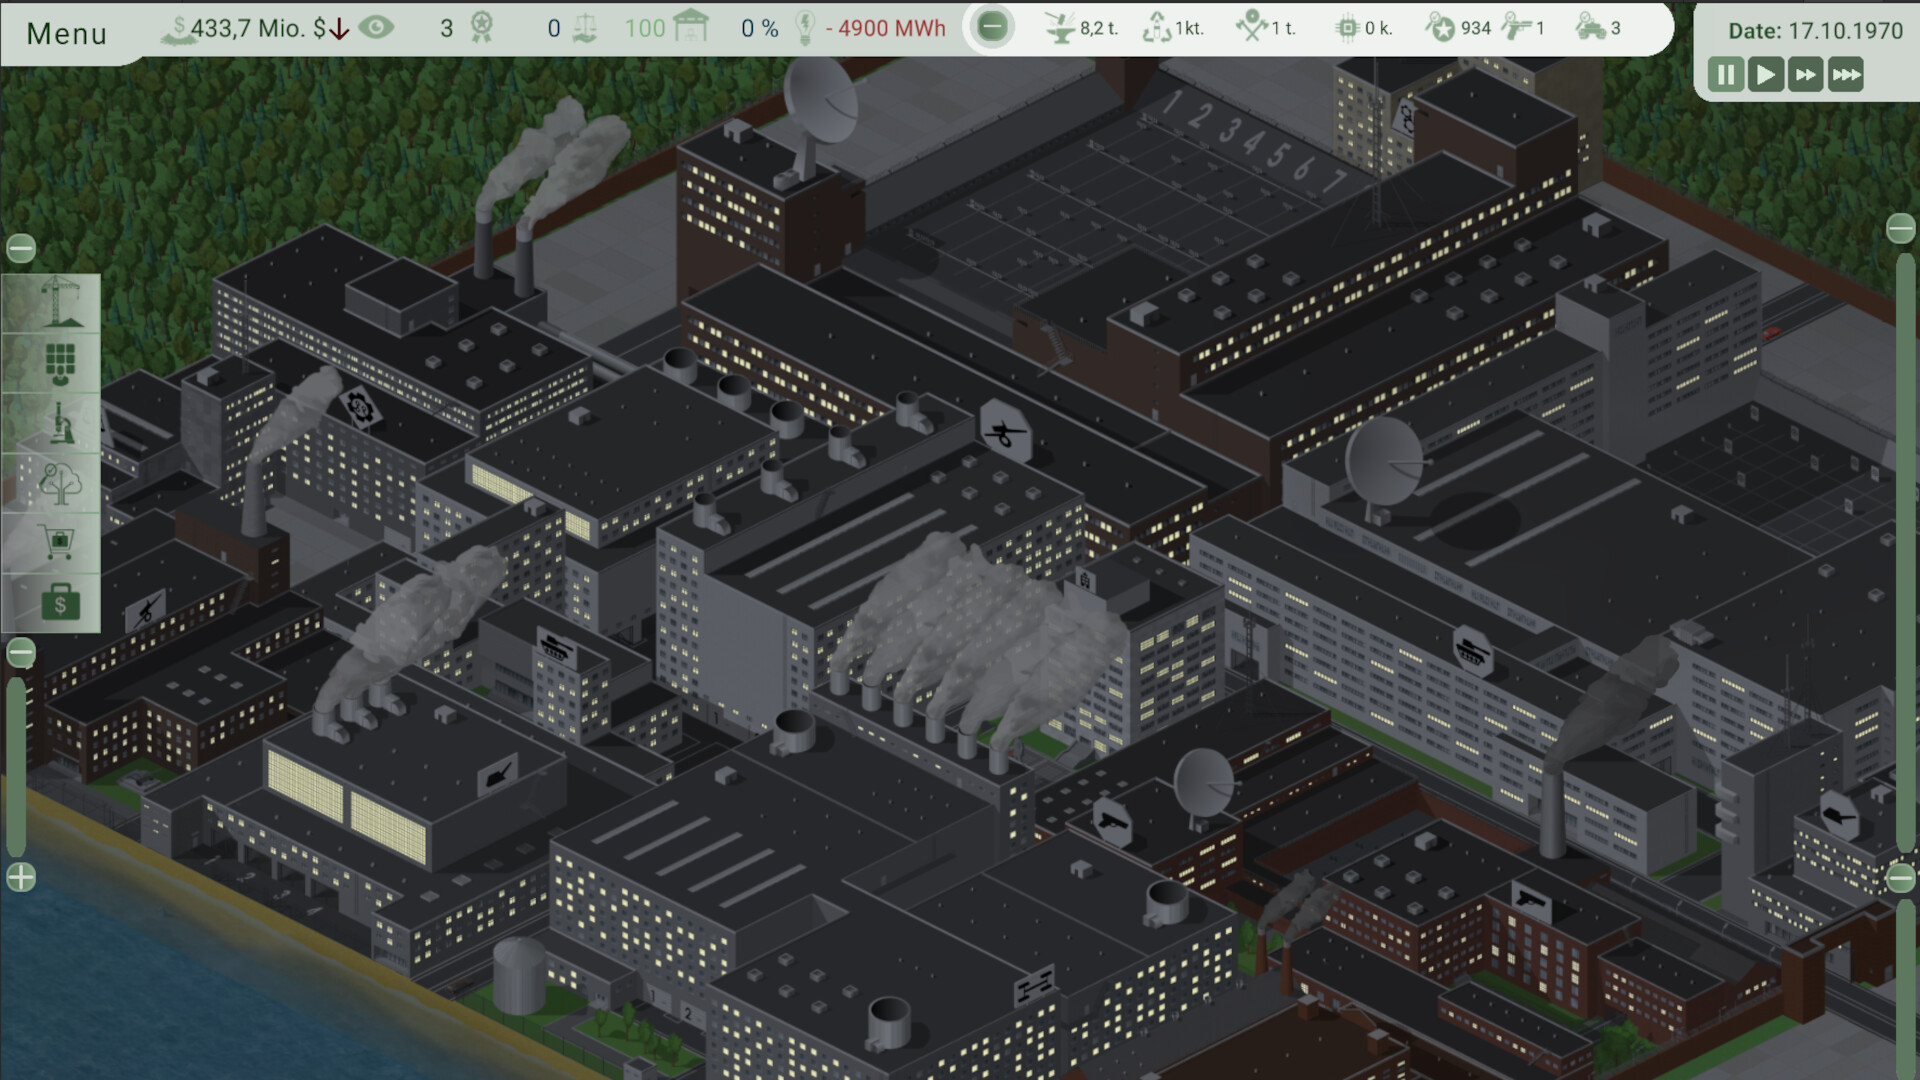Click the plus button under the left slider
Viewport: 1920px width, 1080px height.
tap(21, 877)
